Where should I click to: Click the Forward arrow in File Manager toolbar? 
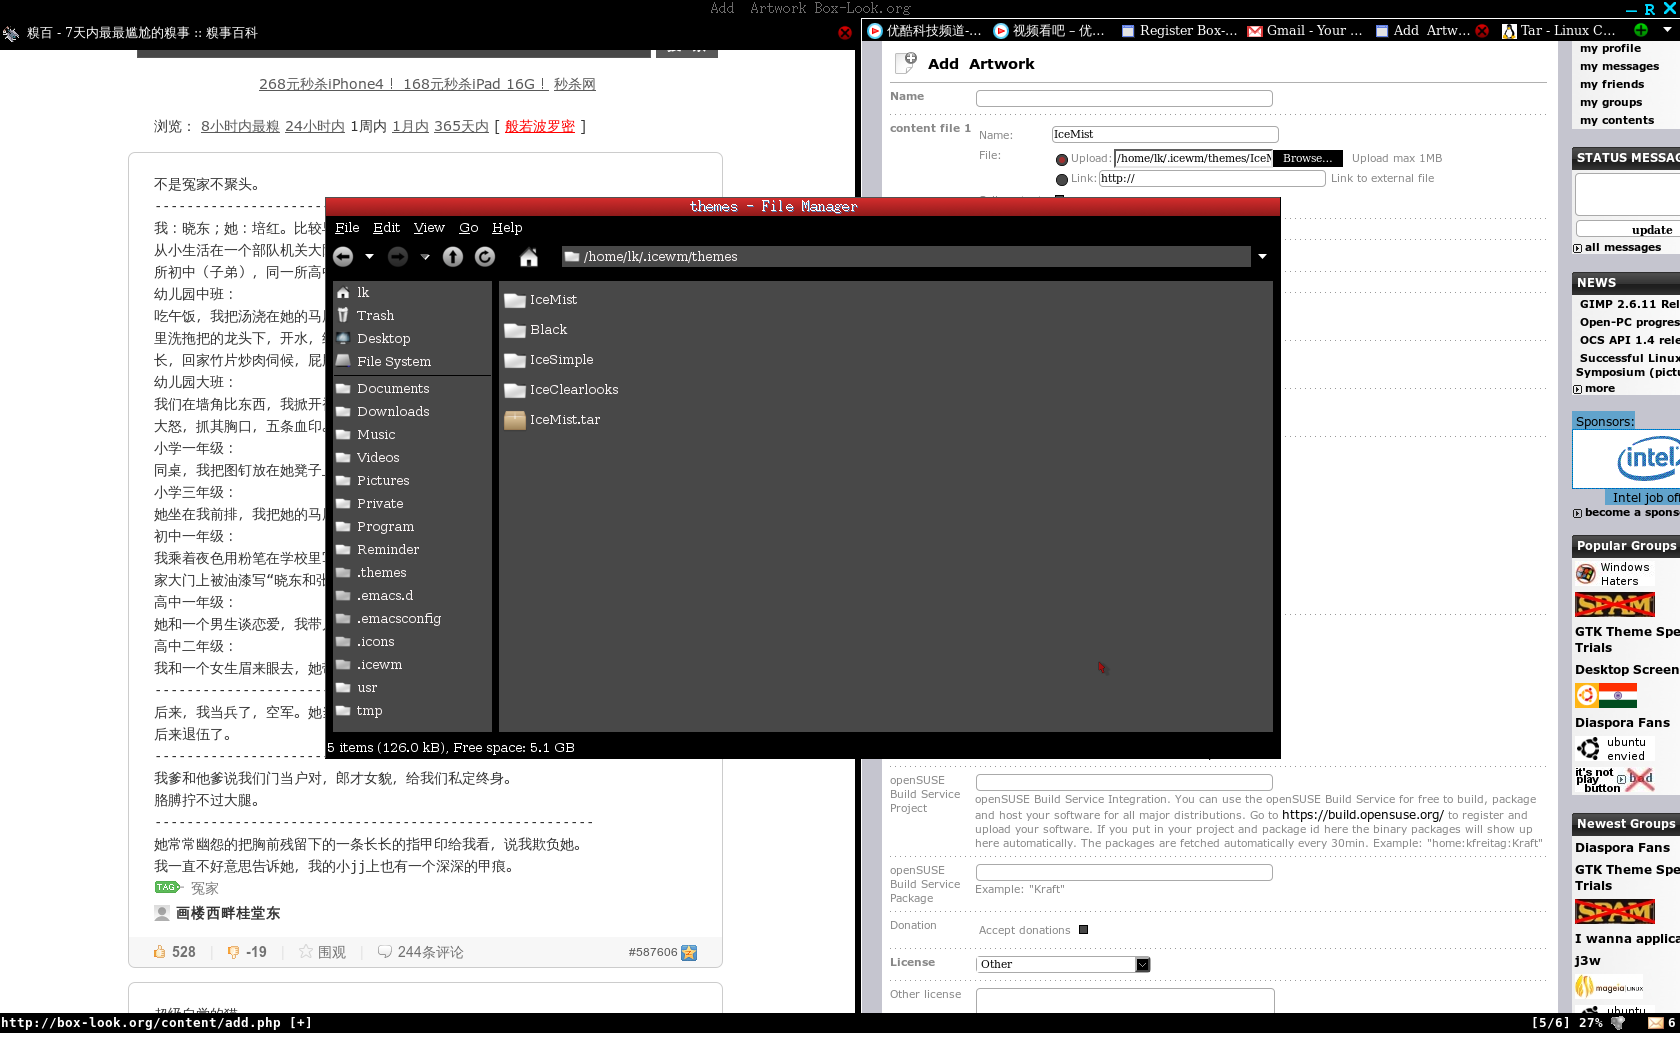(398, 257)
